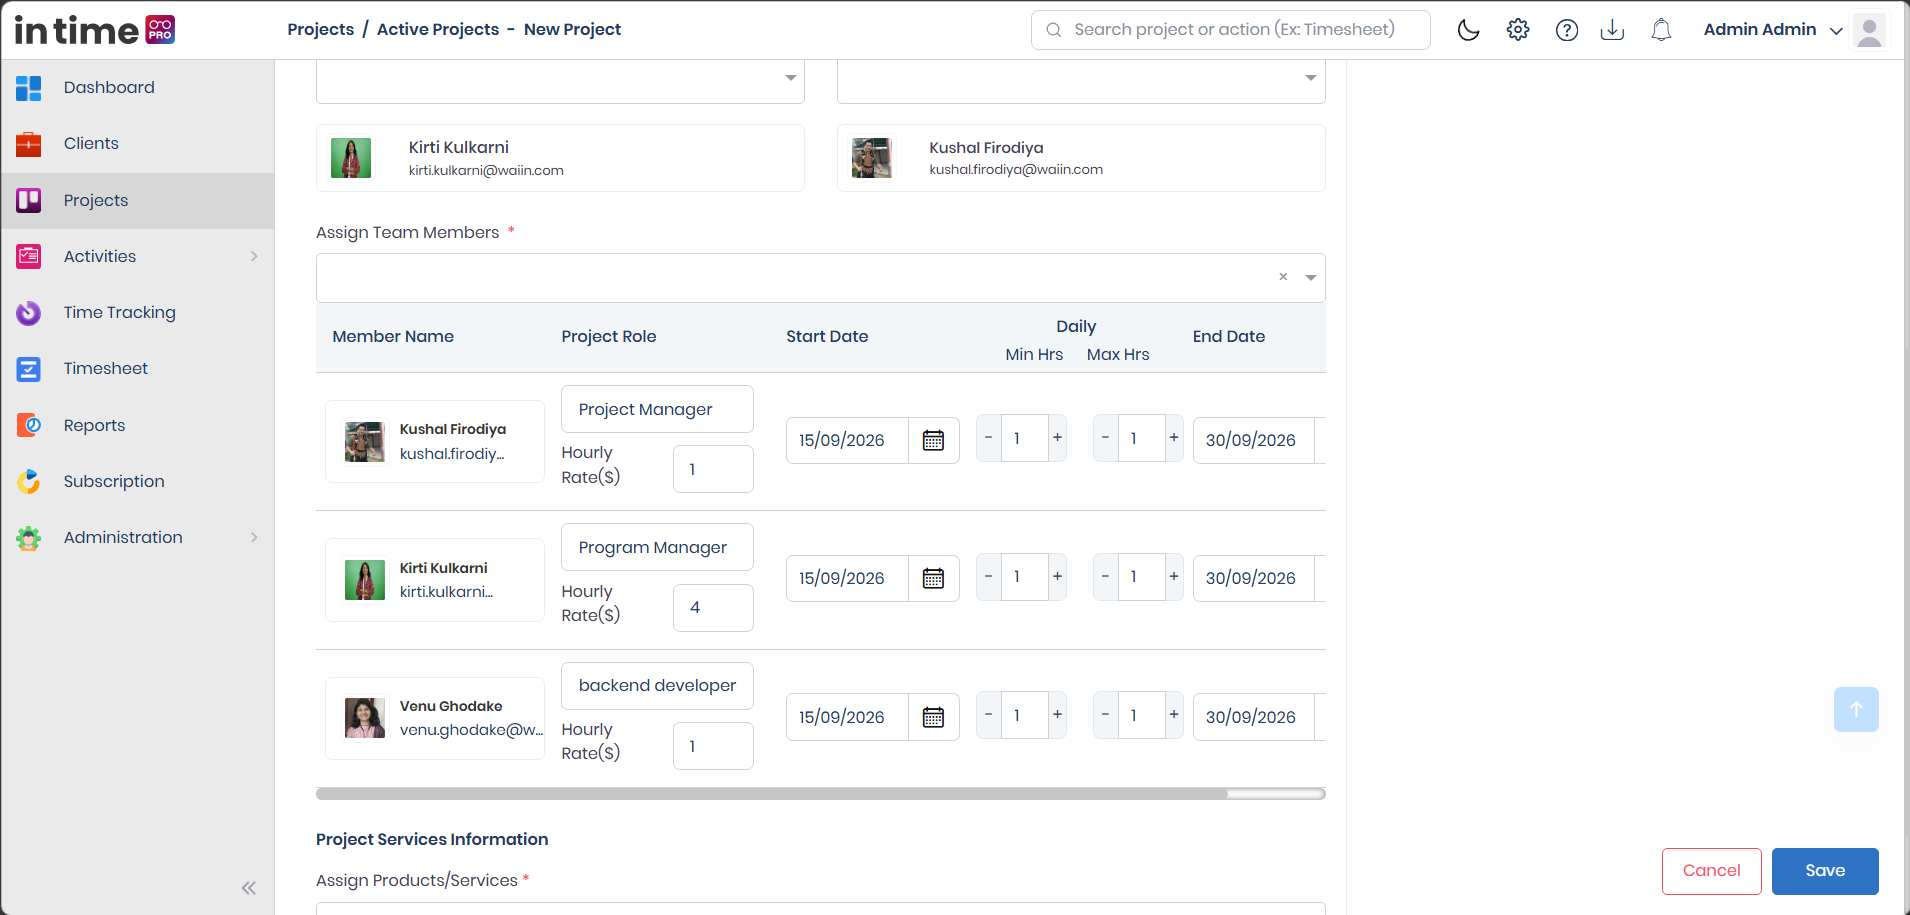Click Active Projects breadcrumb link
The image size is (1910, 915).
coord(438,30)
